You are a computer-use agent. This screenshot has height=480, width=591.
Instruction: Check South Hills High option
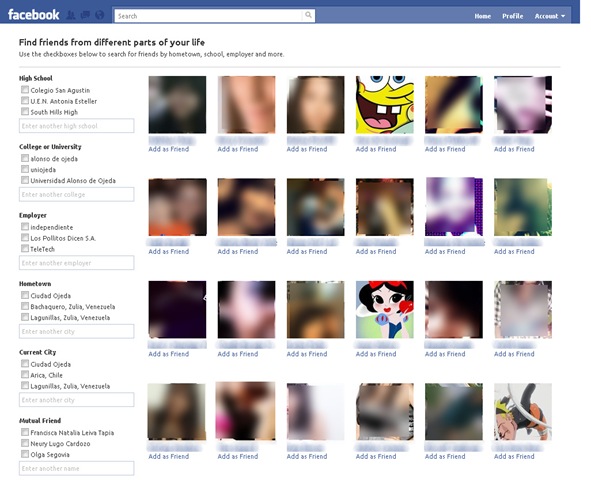pos(25,112)
